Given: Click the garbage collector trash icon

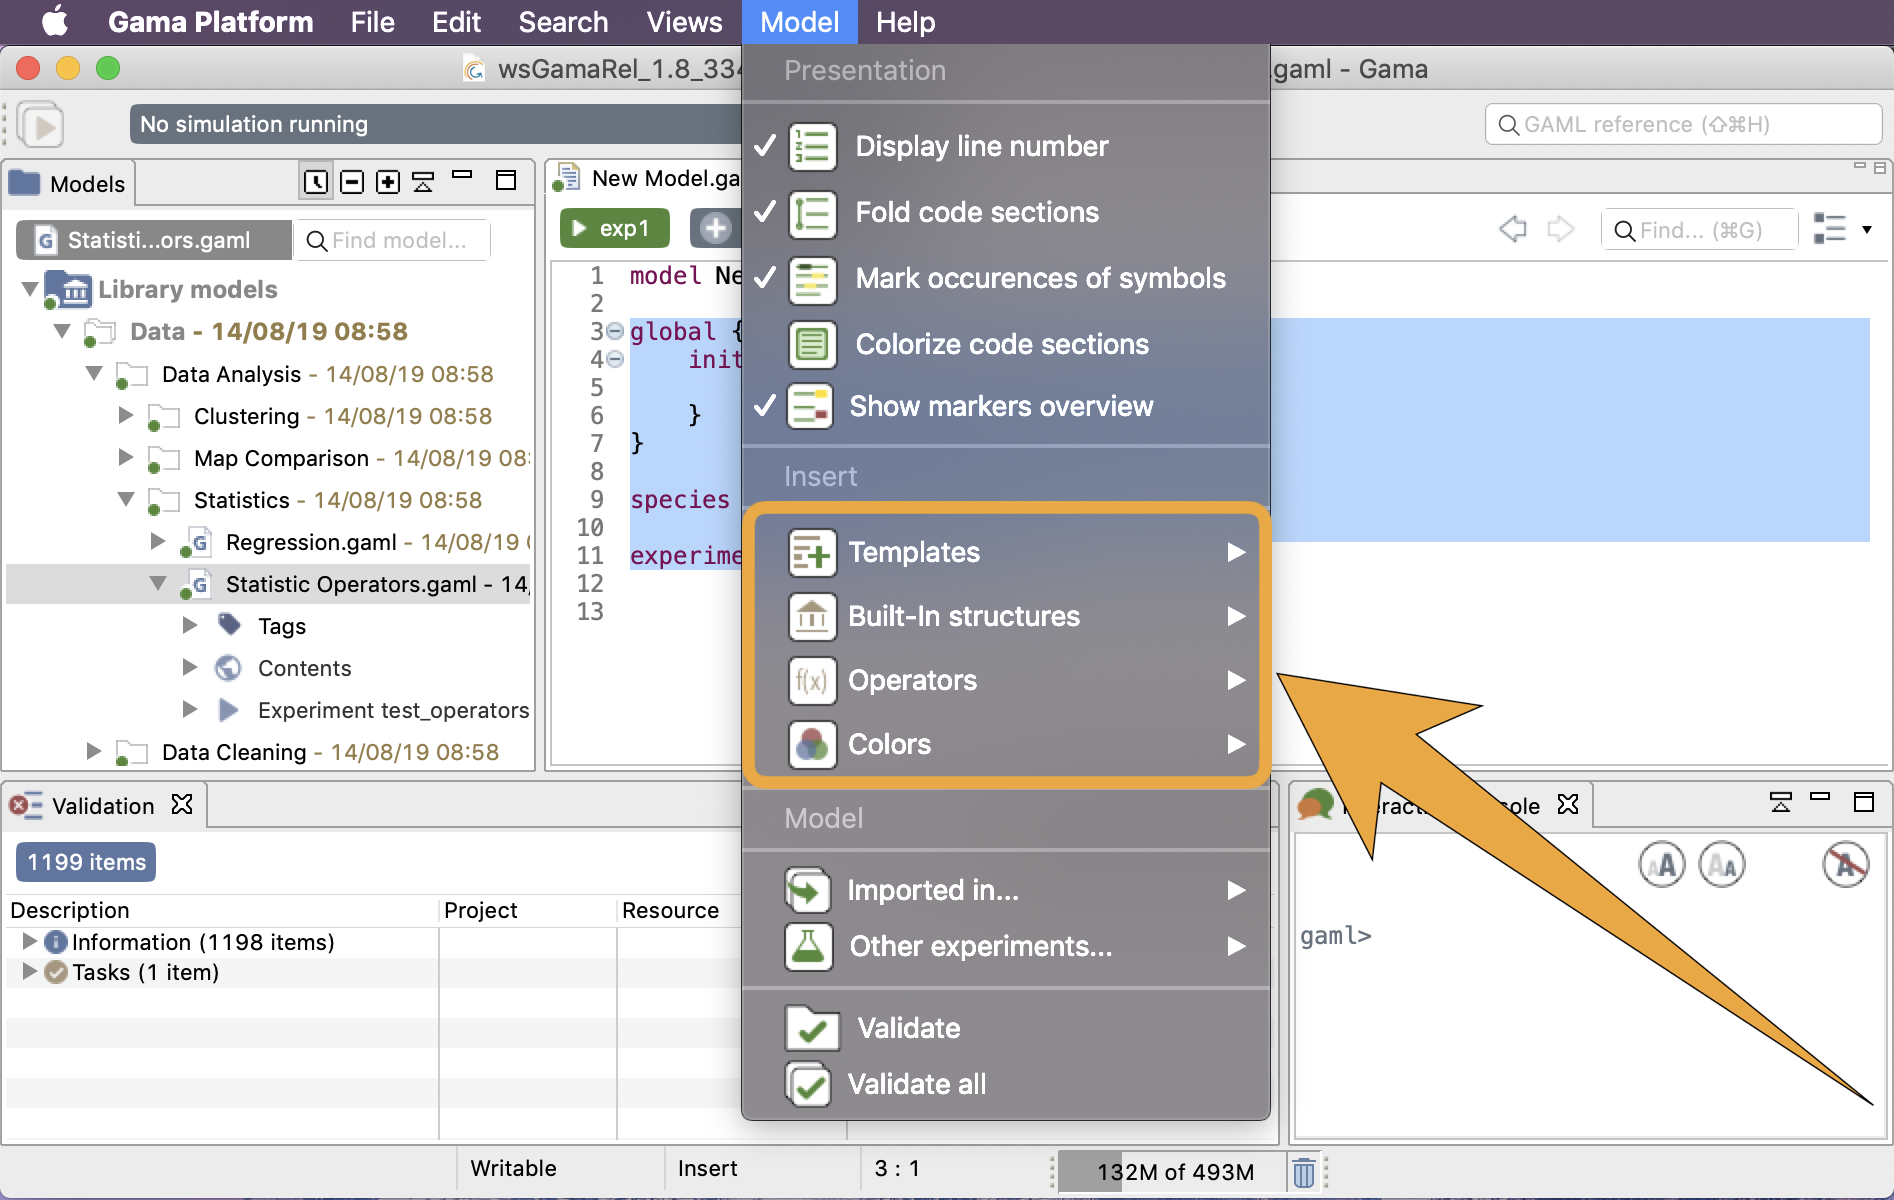Looking at the screenshot, I should (1304, 1172).
